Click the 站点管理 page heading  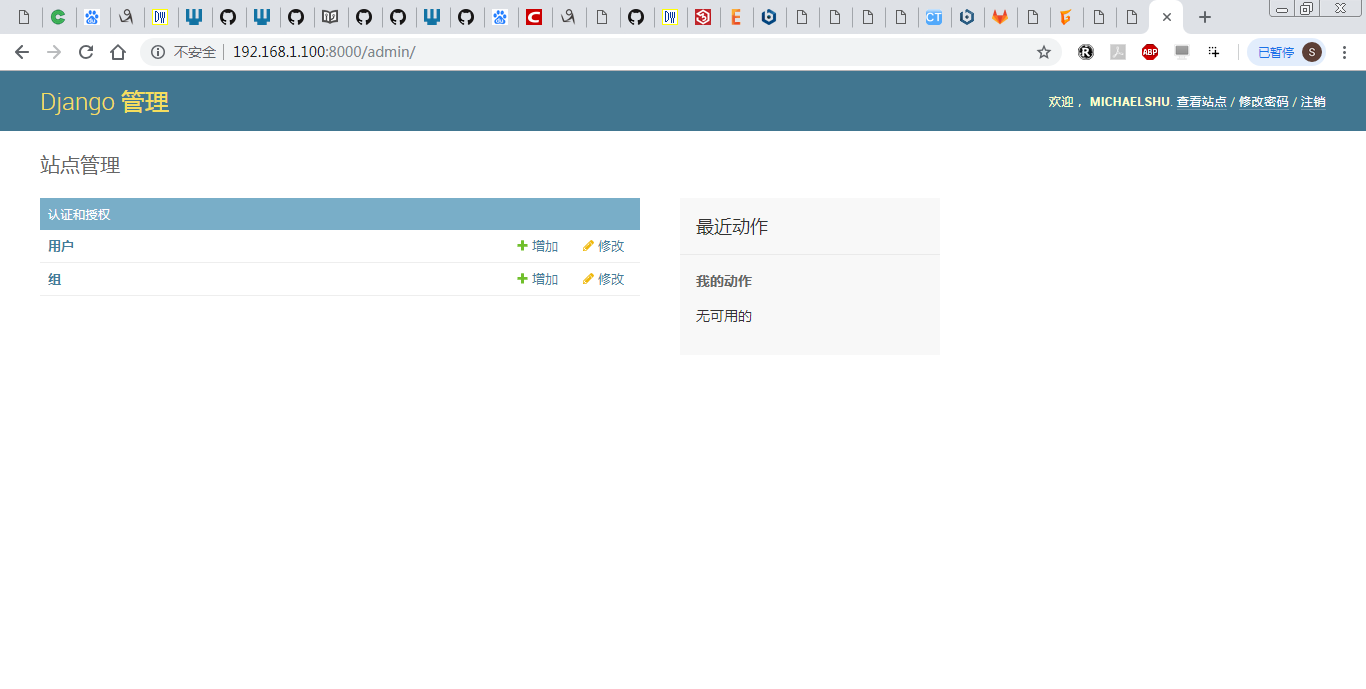point(80,166)
